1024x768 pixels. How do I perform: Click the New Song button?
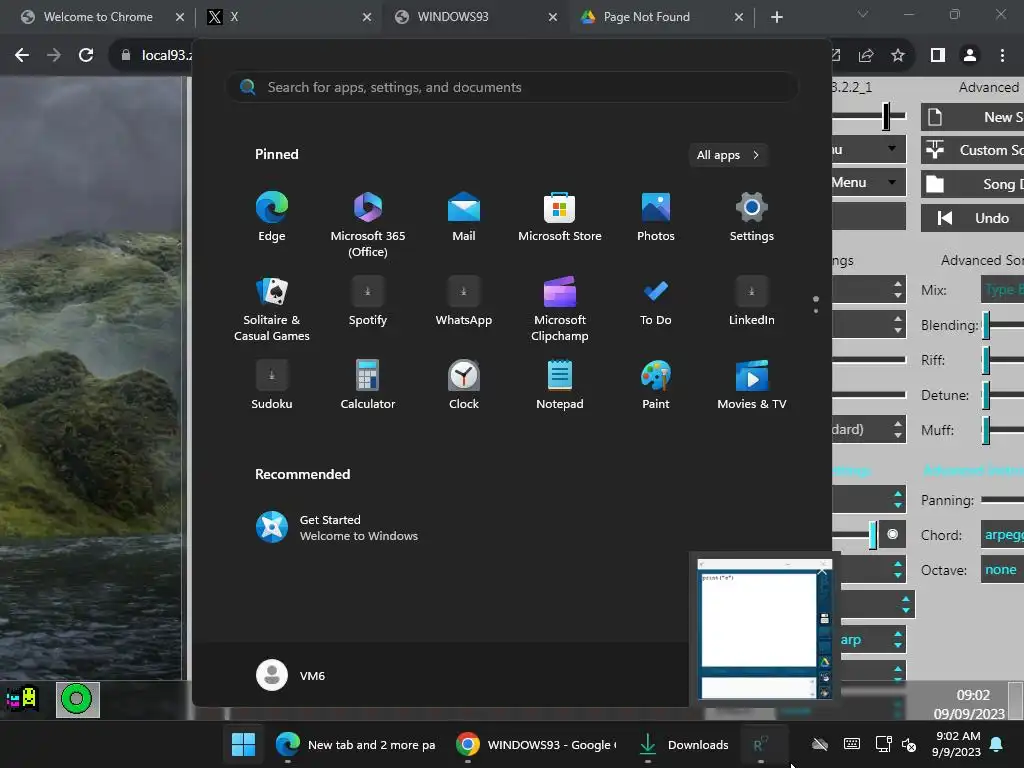tap(972, 117)
